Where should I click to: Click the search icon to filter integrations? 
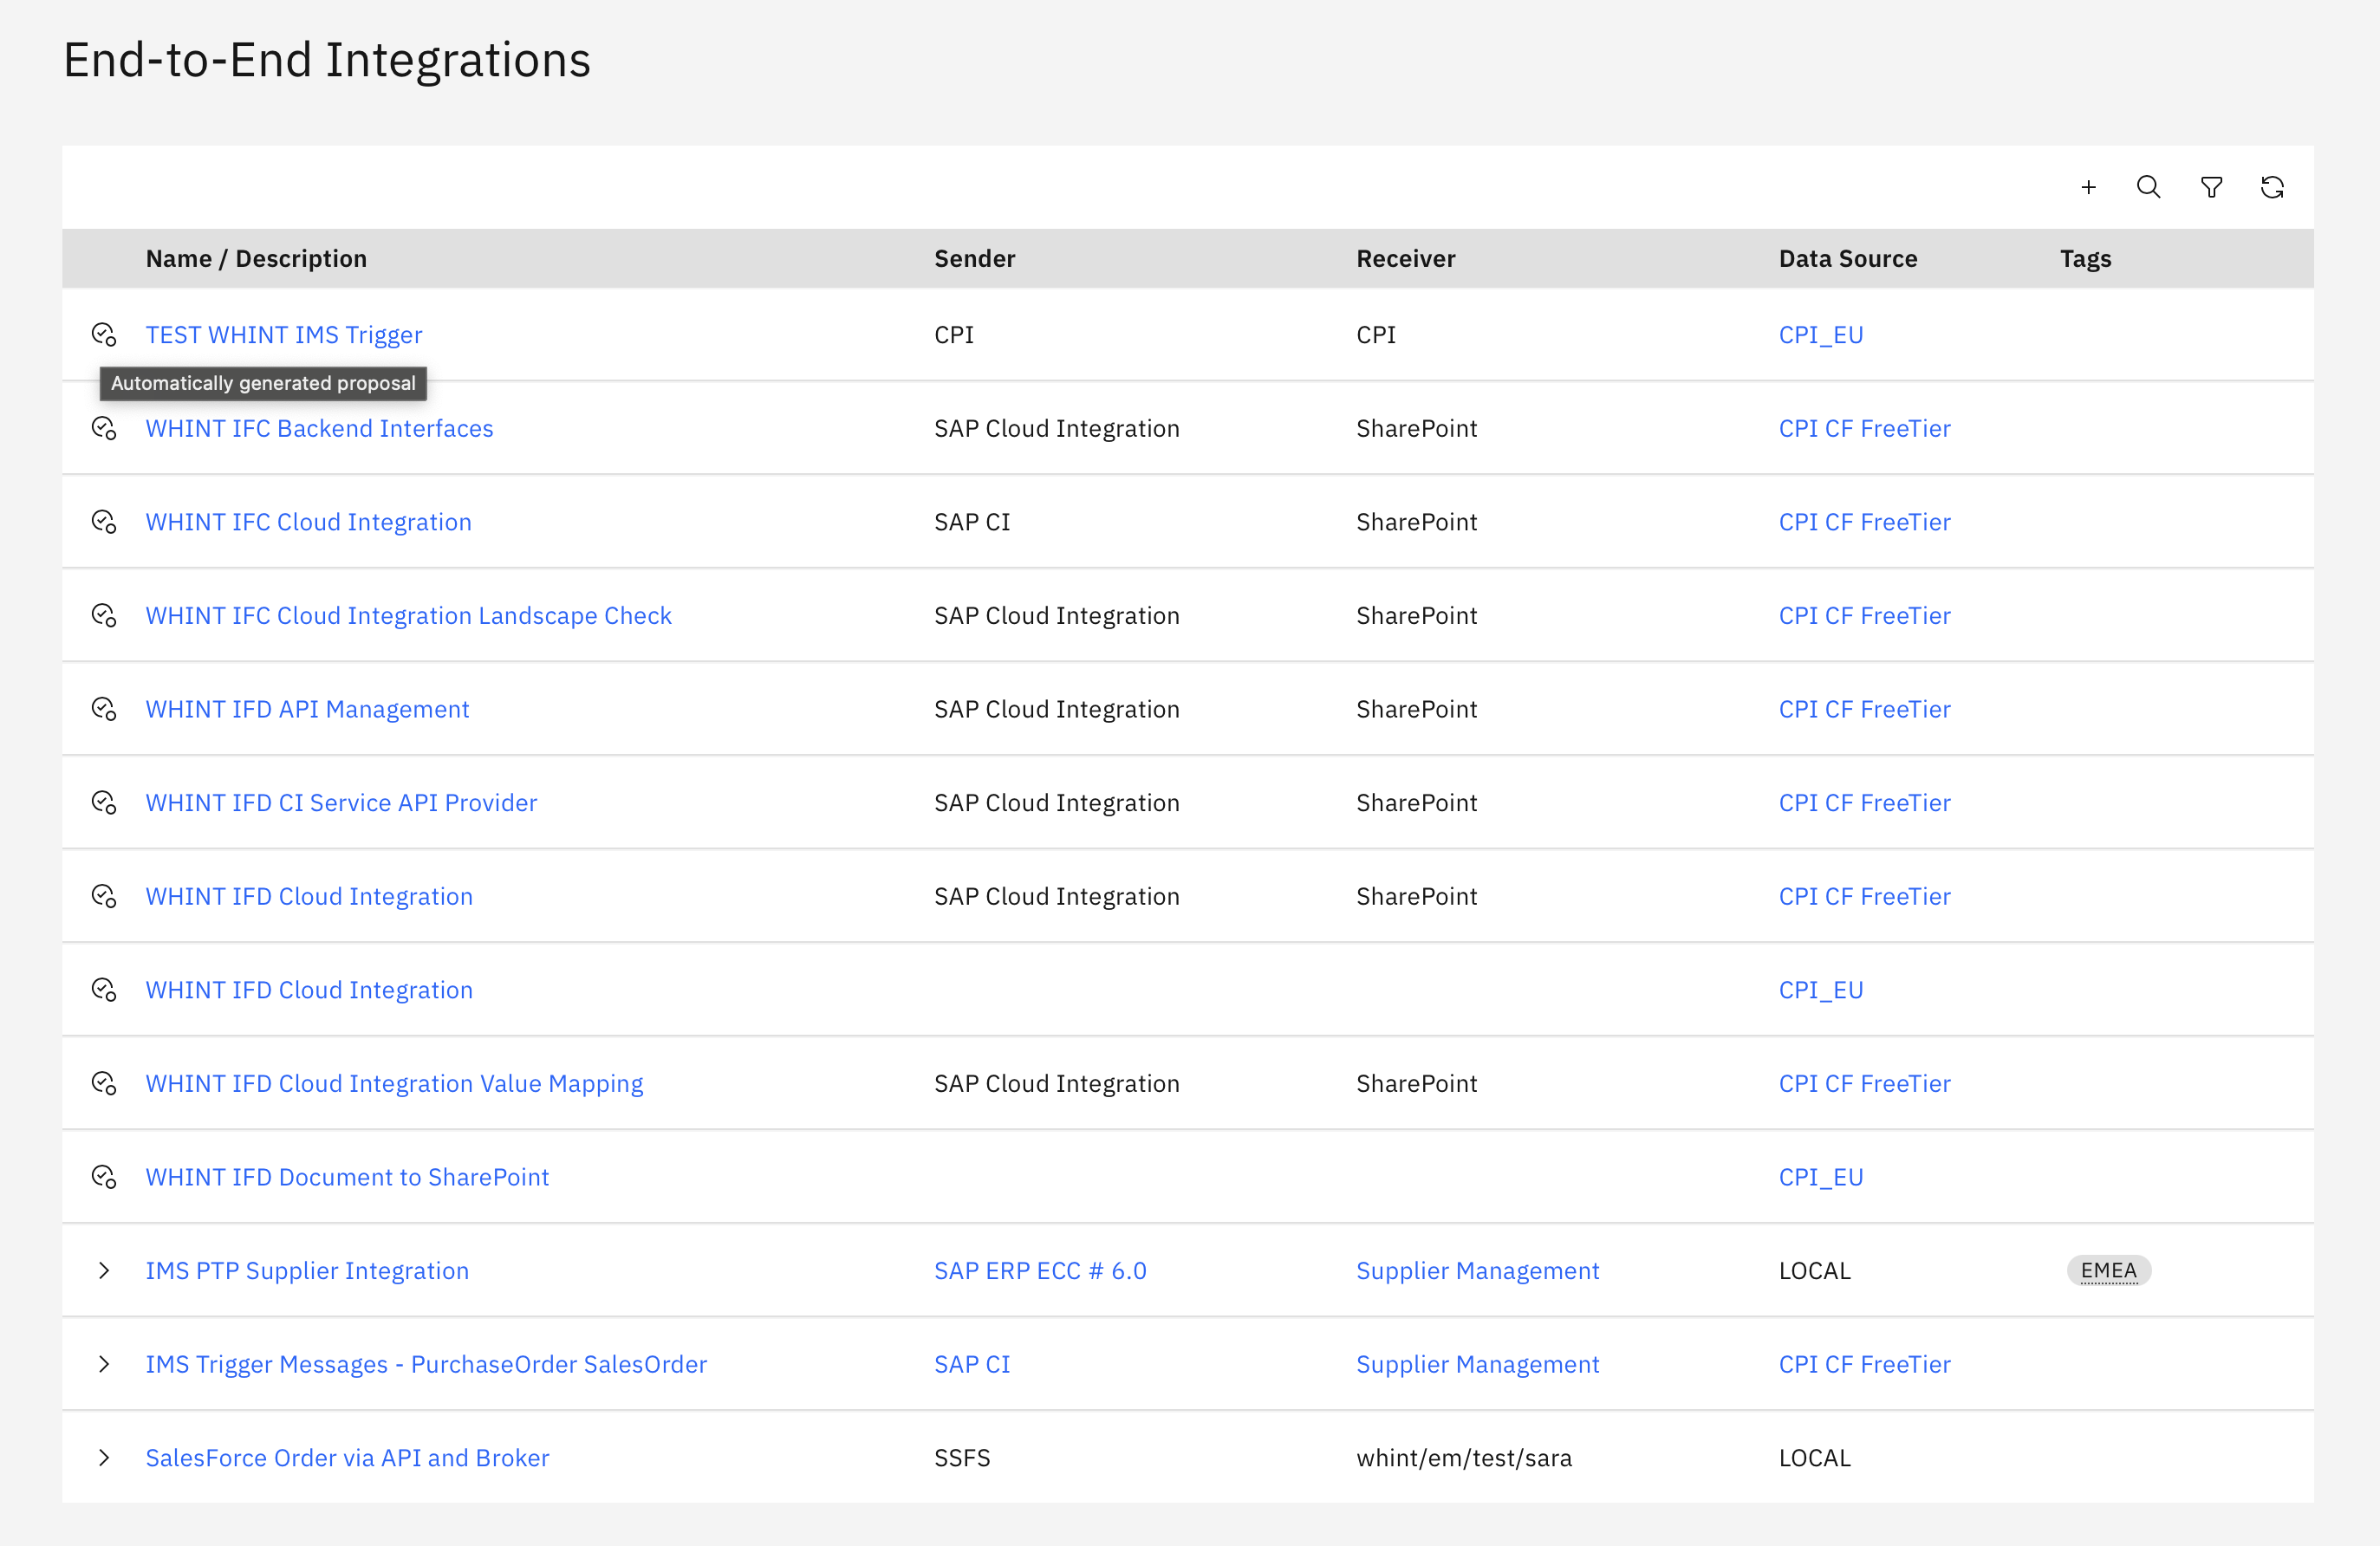(x=2148, y=187)
